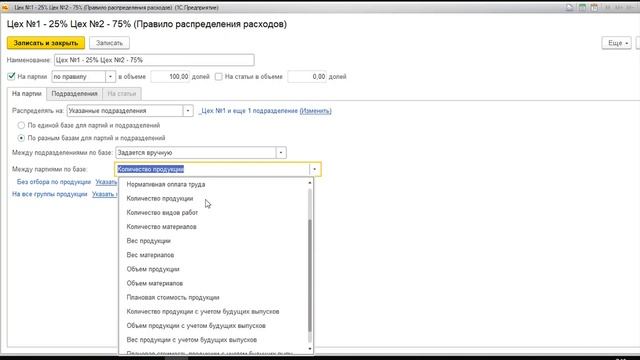Screen dimensions: 640x360
Task: Collapse the 'Количество продукции' dropdown arrow
Action: [315, 169]
